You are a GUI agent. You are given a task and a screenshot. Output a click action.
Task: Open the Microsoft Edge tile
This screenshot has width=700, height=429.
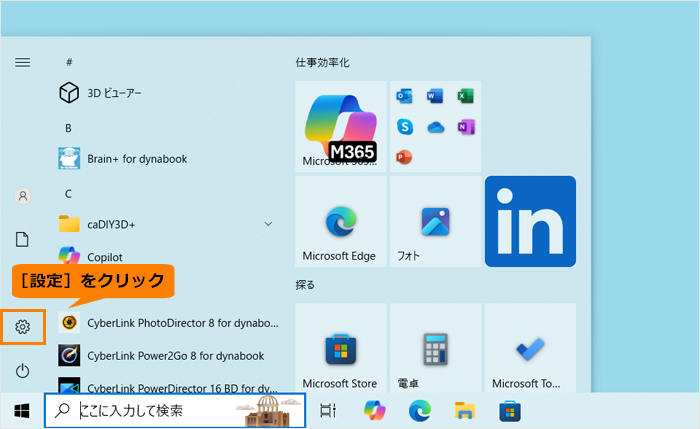coord(341,221)
